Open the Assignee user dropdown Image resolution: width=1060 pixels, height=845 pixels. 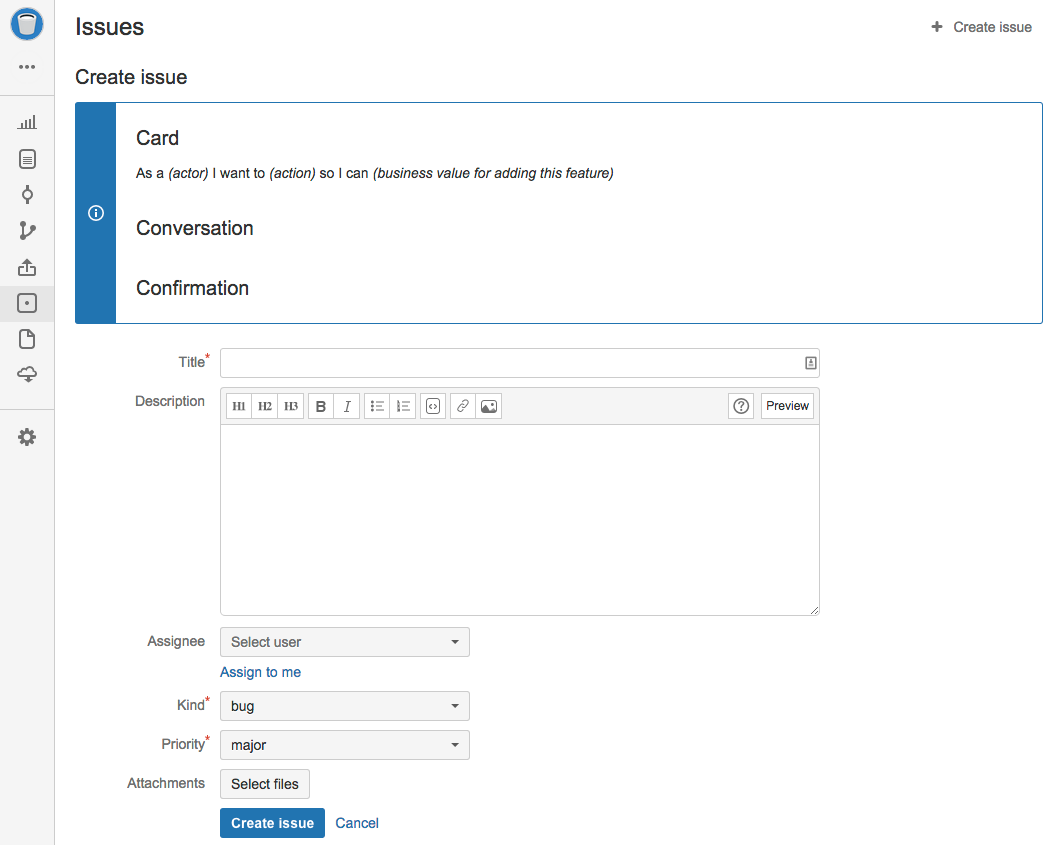pos(344,641)
